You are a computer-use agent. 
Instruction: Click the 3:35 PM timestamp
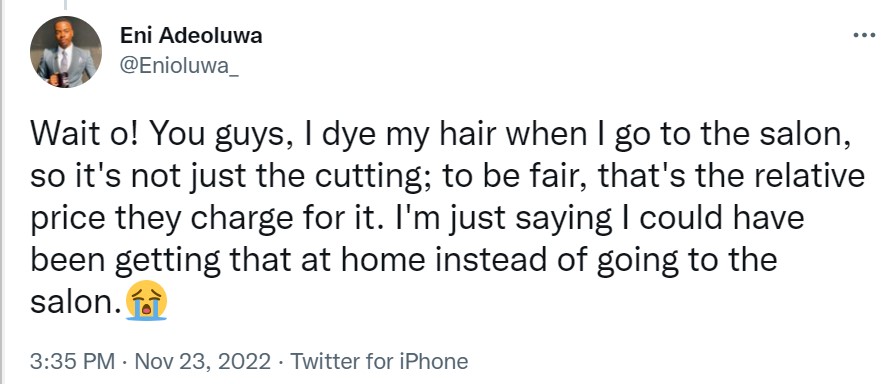[72, 361]
